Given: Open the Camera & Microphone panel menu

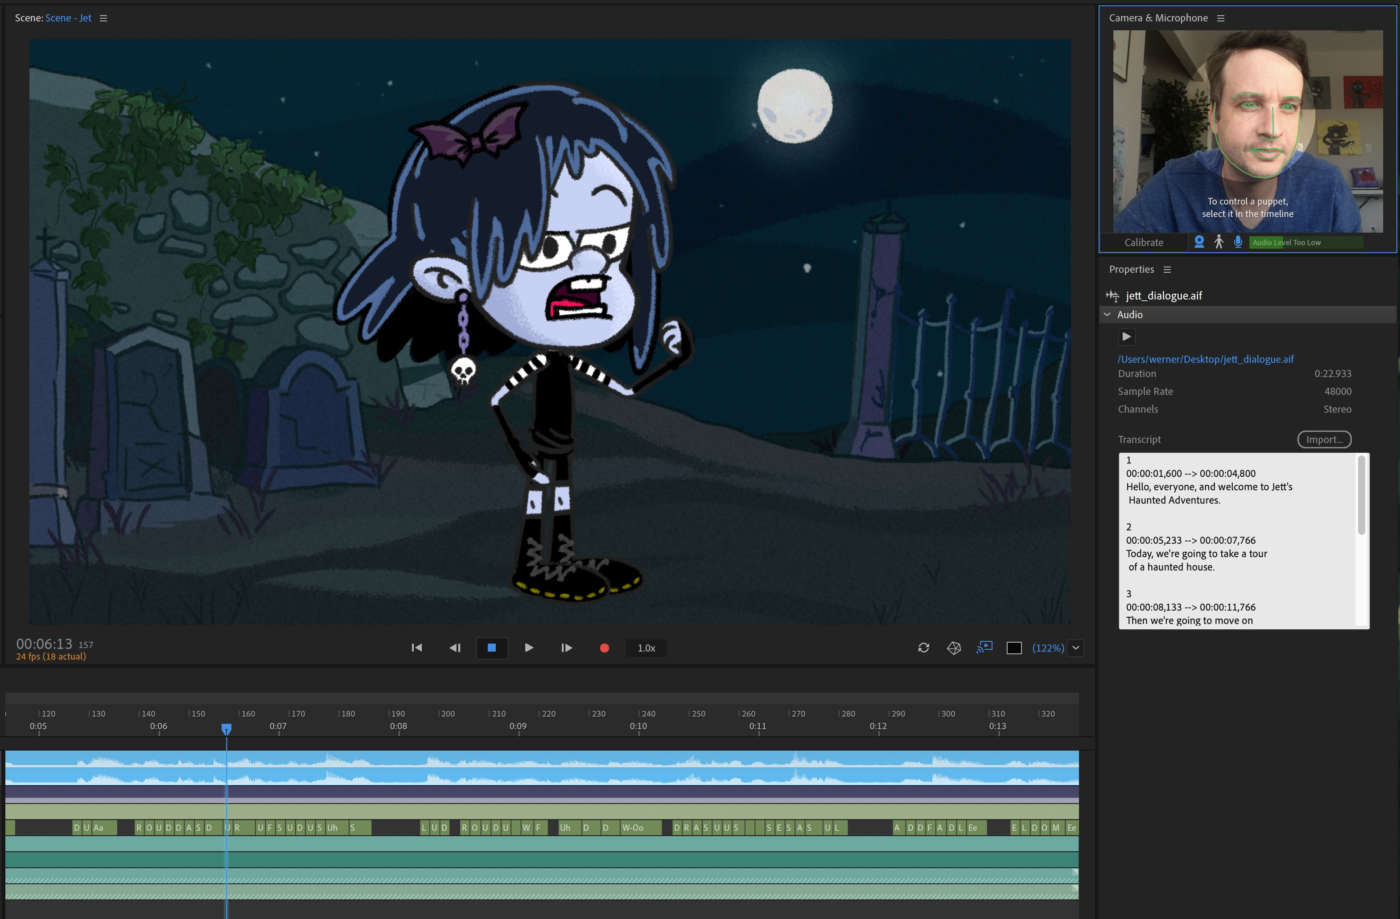Looking at the screenshot, I should 1221,17.
